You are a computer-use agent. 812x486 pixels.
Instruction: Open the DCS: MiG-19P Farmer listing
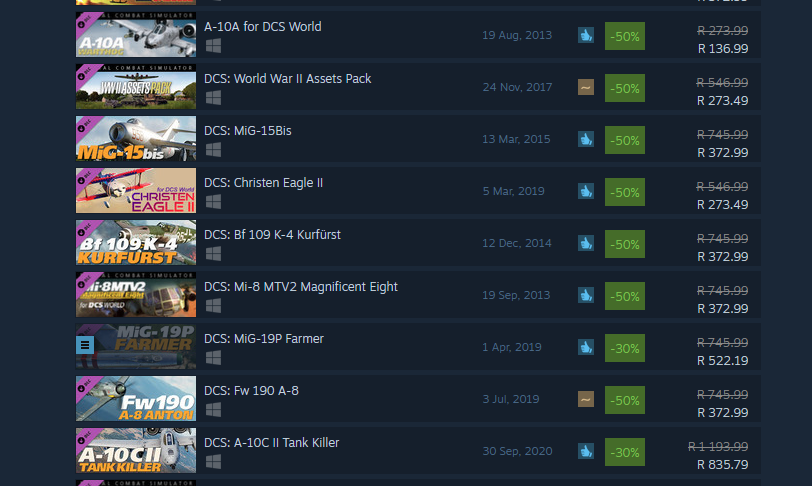coord(264,339)
